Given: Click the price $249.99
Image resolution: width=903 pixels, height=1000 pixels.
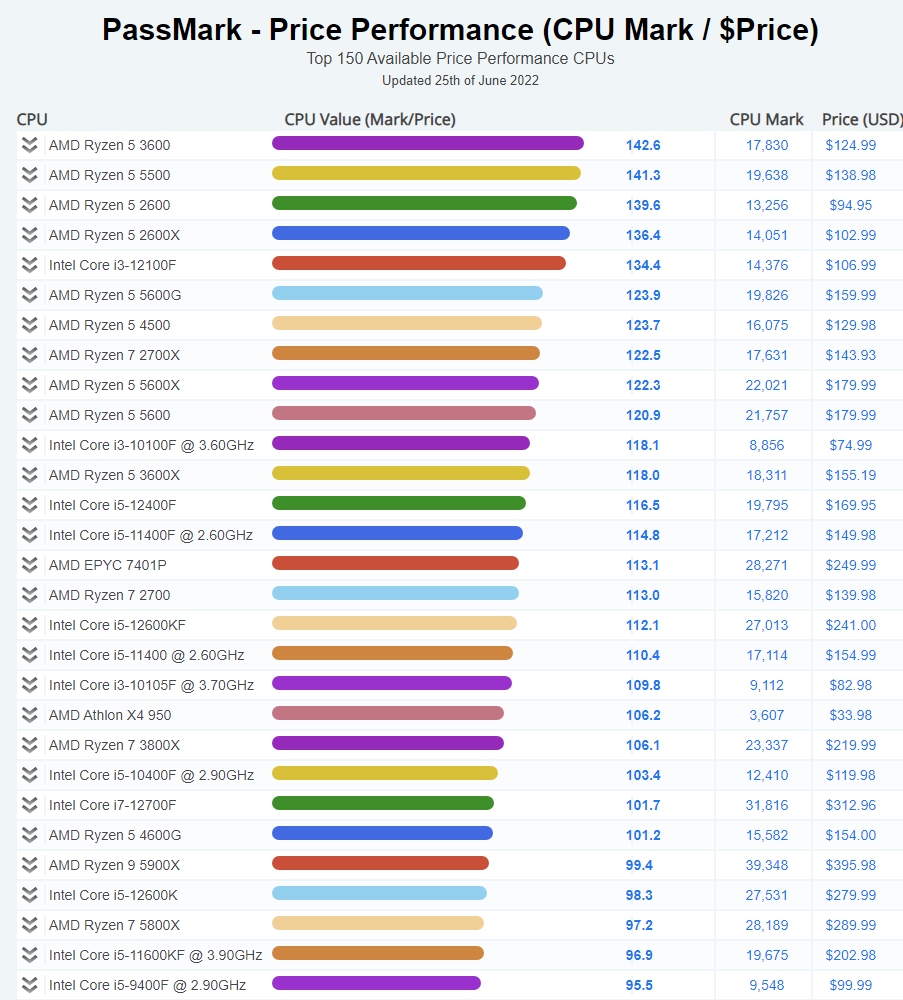Looking at the screenshot, I should [851, 565].
